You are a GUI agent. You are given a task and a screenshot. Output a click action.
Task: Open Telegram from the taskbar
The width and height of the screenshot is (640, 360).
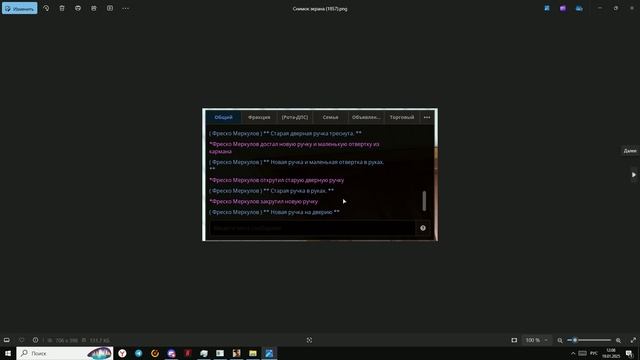tap(138, 353)
